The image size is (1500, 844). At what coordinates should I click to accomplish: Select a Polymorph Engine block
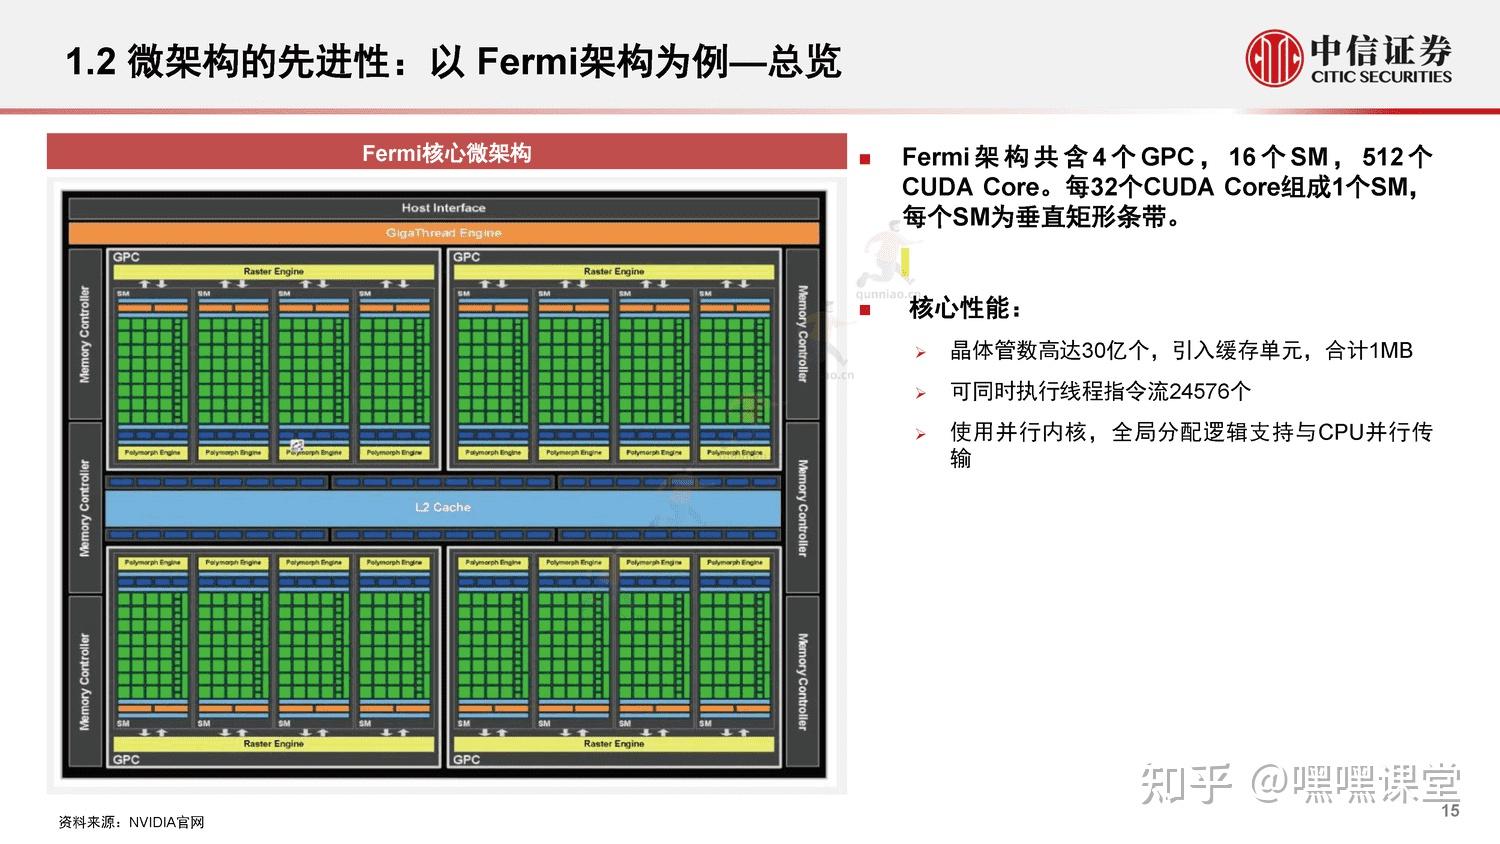[x=156, y=452]
